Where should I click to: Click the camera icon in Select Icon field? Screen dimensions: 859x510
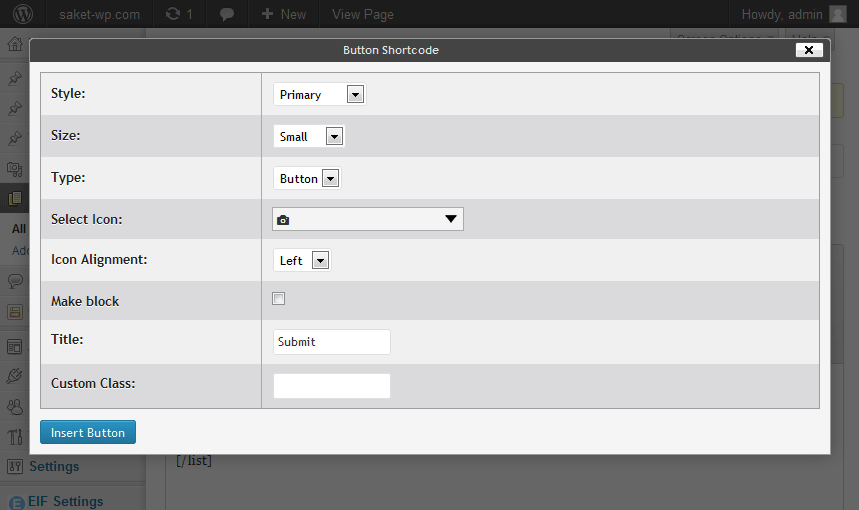(283, 220)
